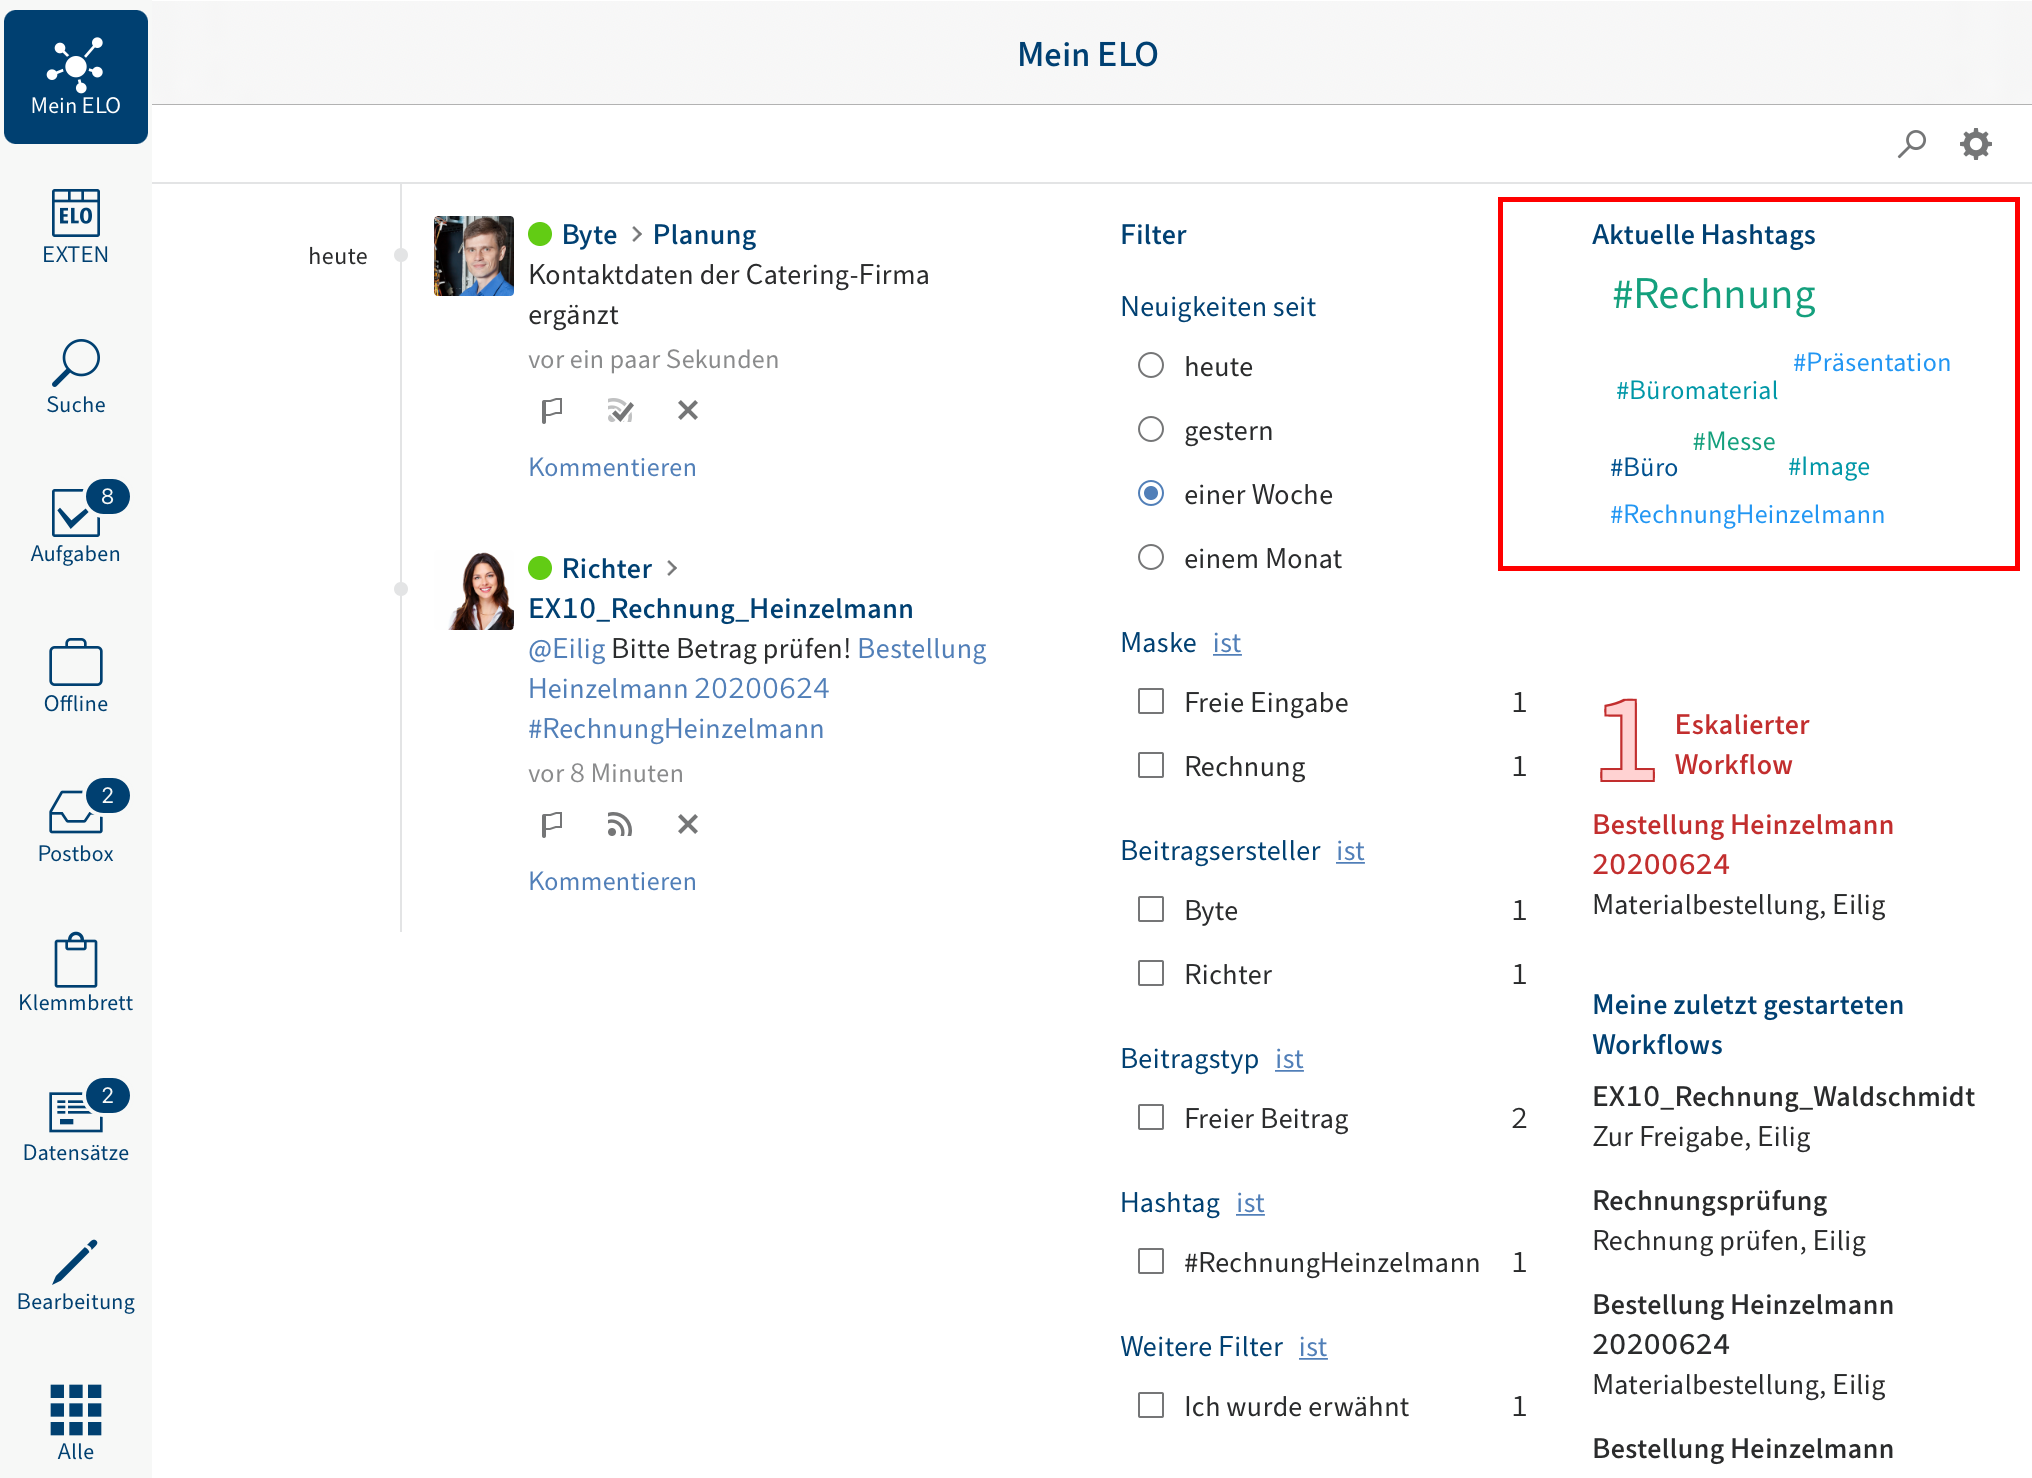Check the Richter author filter
Image resolution: width=2032 pixels, height=1478 pixels.
(x=1151, y=974)
